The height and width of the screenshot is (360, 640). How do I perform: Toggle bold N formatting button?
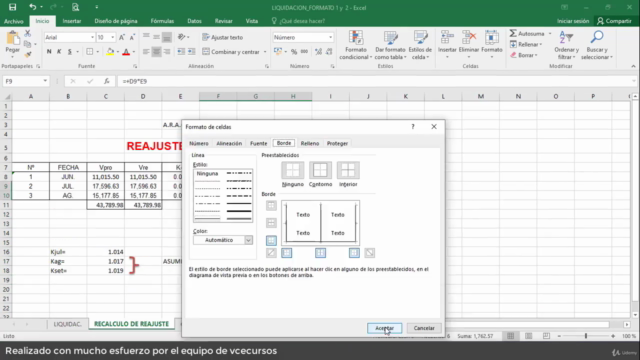pos(49,51)
